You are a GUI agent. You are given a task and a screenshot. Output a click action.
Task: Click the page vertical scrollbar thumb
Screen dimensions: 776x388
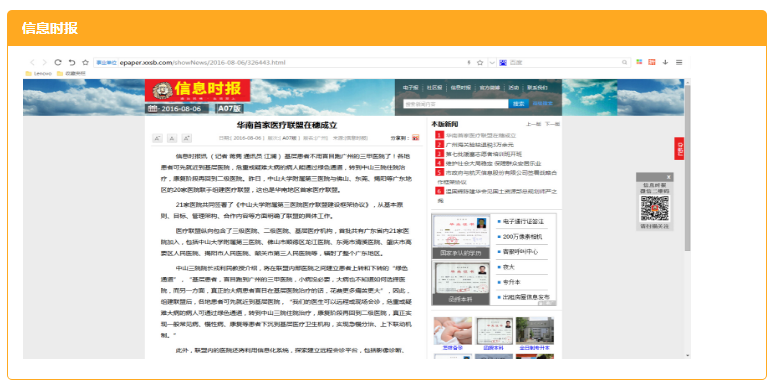687,168
